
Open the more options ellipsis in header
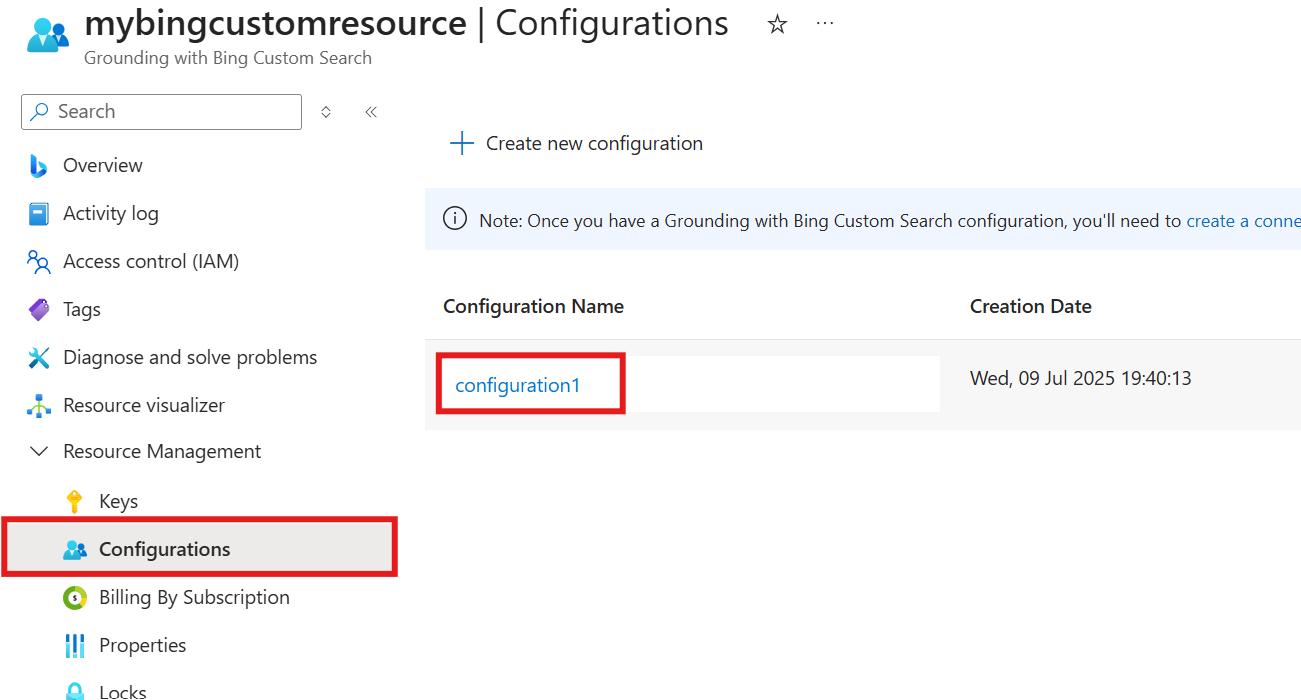pos(825,24)
